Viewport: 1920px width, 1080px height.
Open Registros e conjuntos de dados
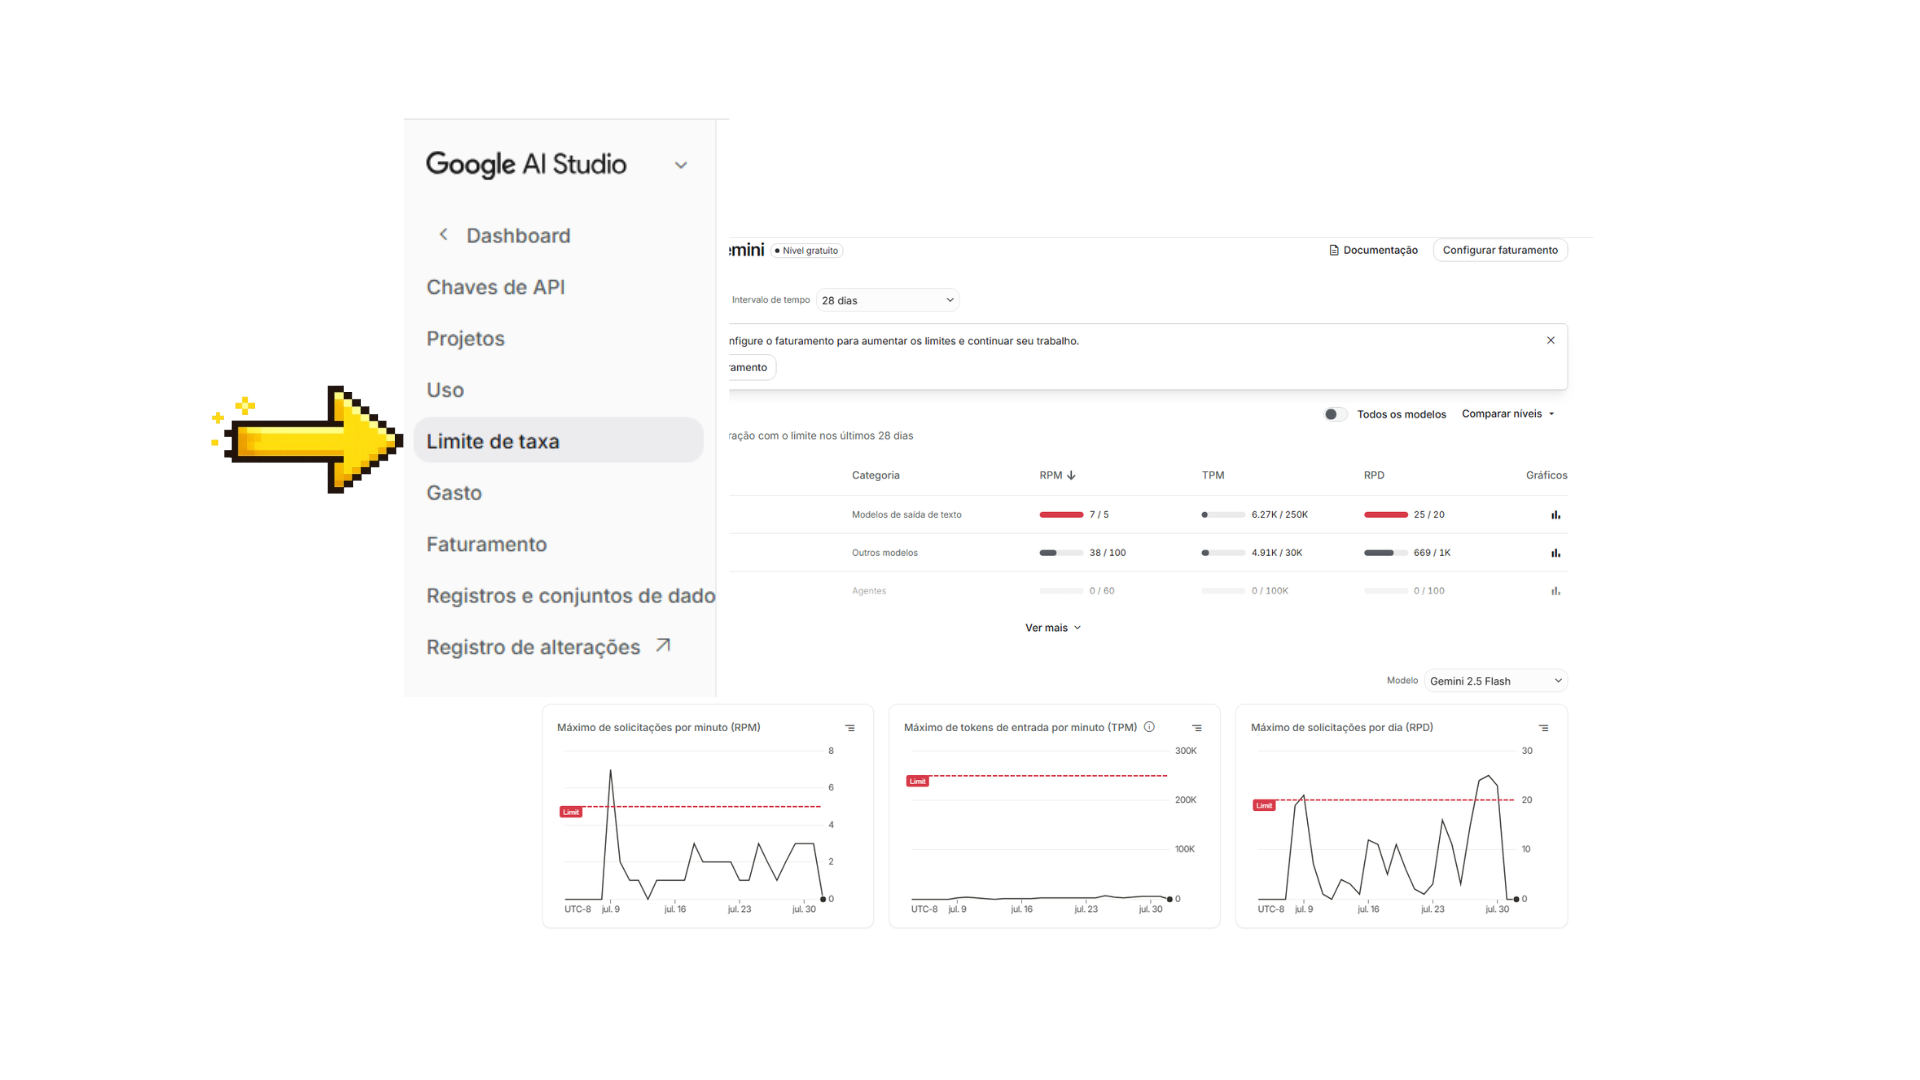(x=571, y=596)
